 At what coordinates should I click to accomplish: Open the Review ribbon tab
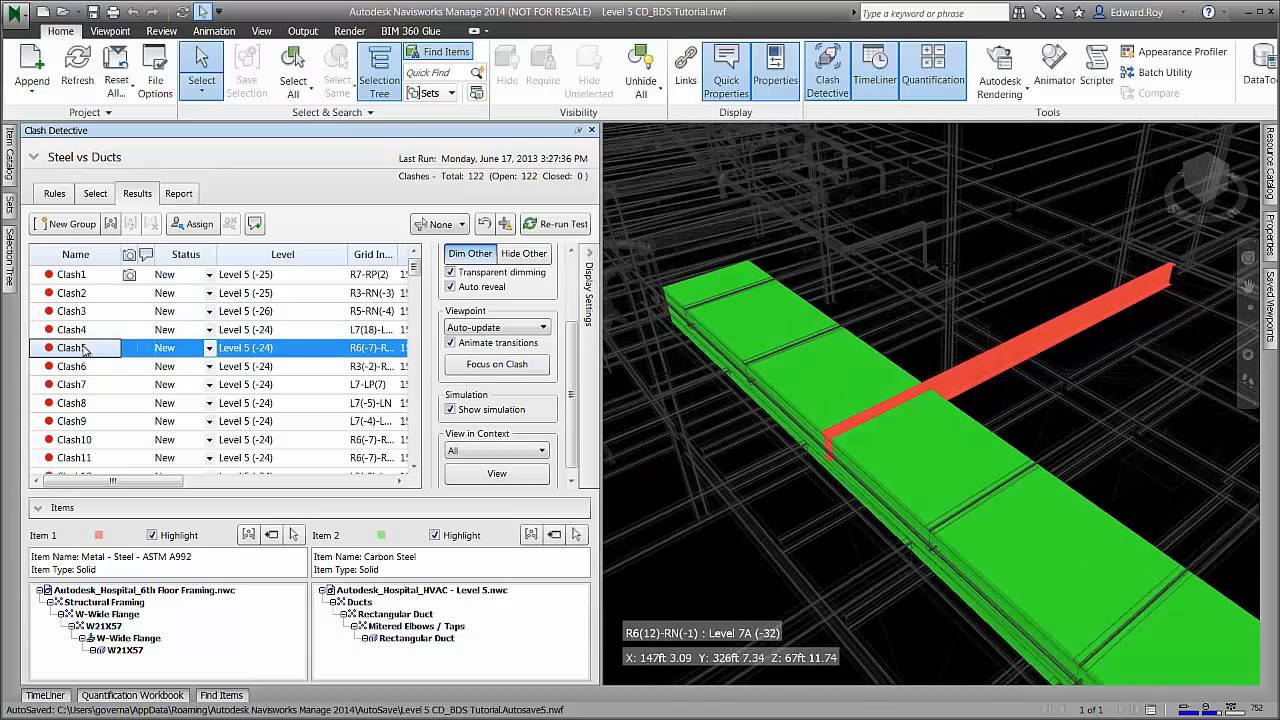pyautogui.click(x=161, y=31)
